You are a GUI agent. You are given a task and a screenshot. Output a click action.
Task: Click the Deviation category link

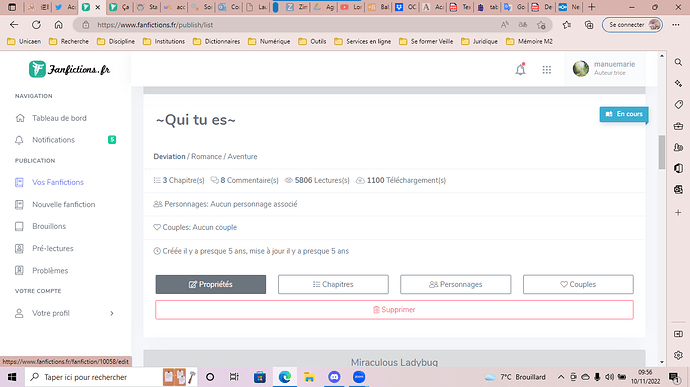pos(169,157)
